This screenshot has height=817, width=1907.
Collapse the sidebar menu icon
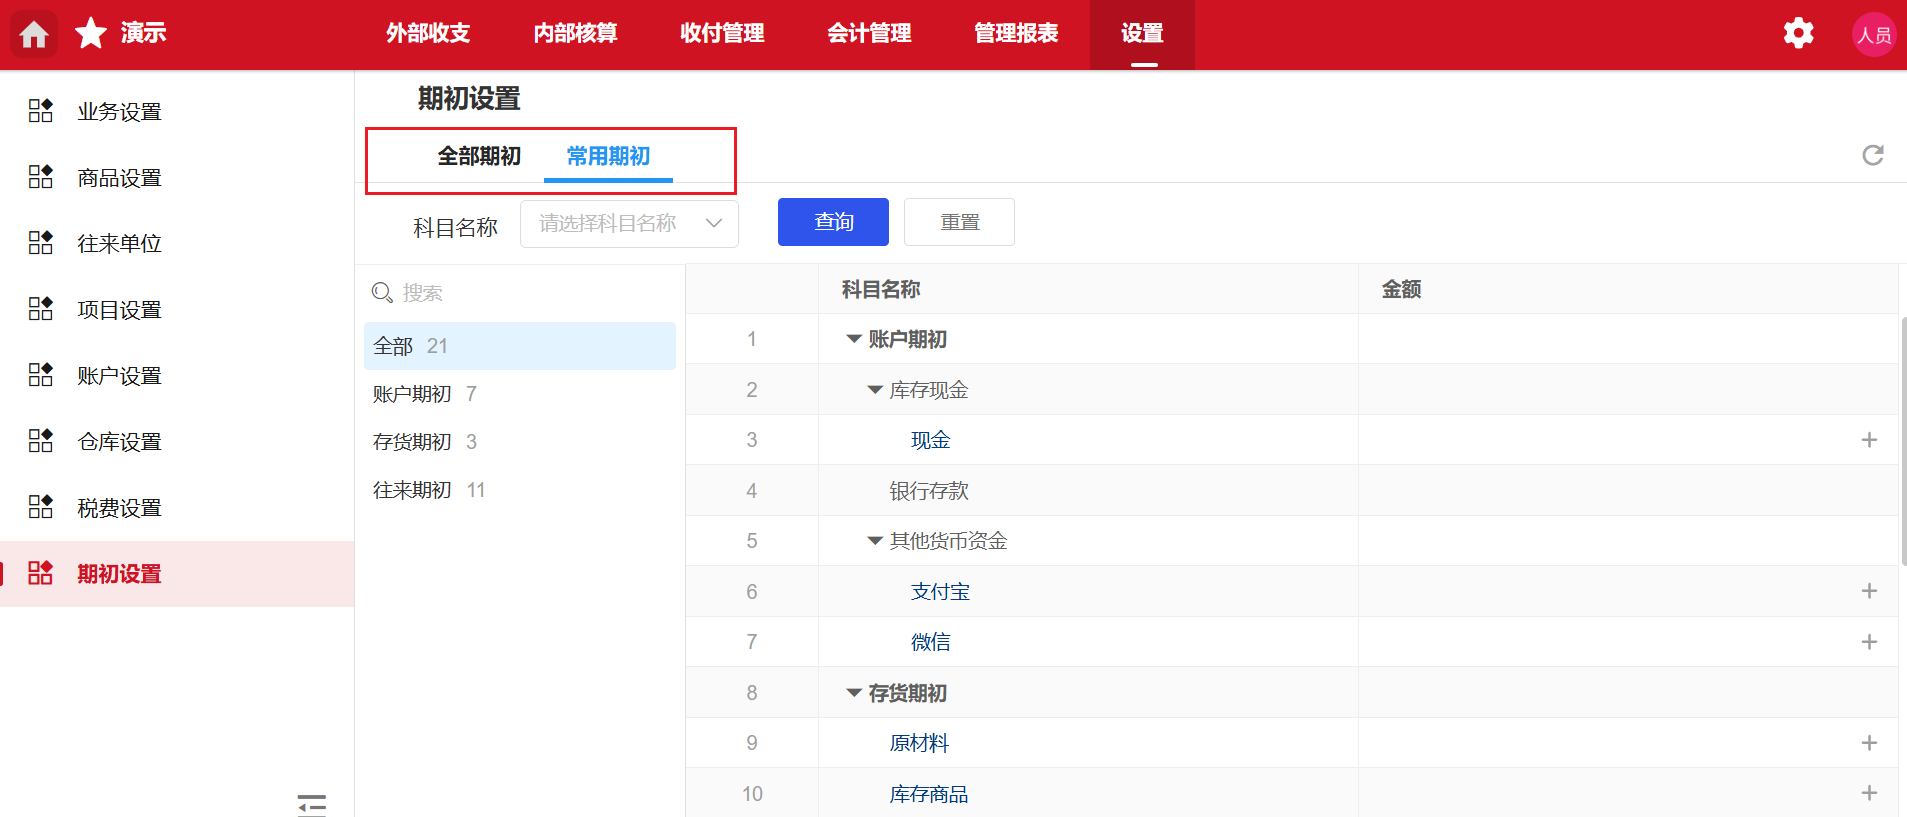(x=312, y=804)
